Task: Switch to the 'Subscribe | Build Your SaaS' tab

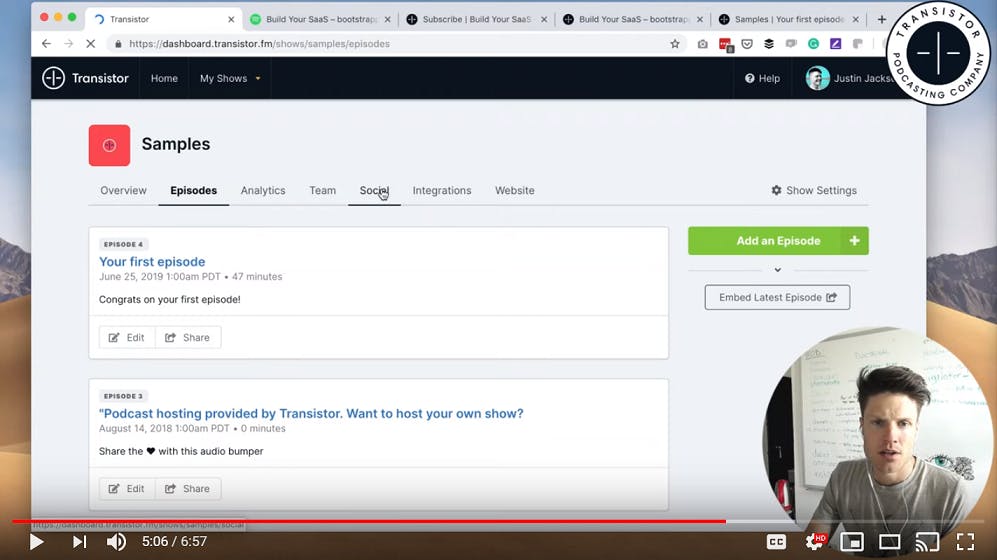Action: point(475,19)
